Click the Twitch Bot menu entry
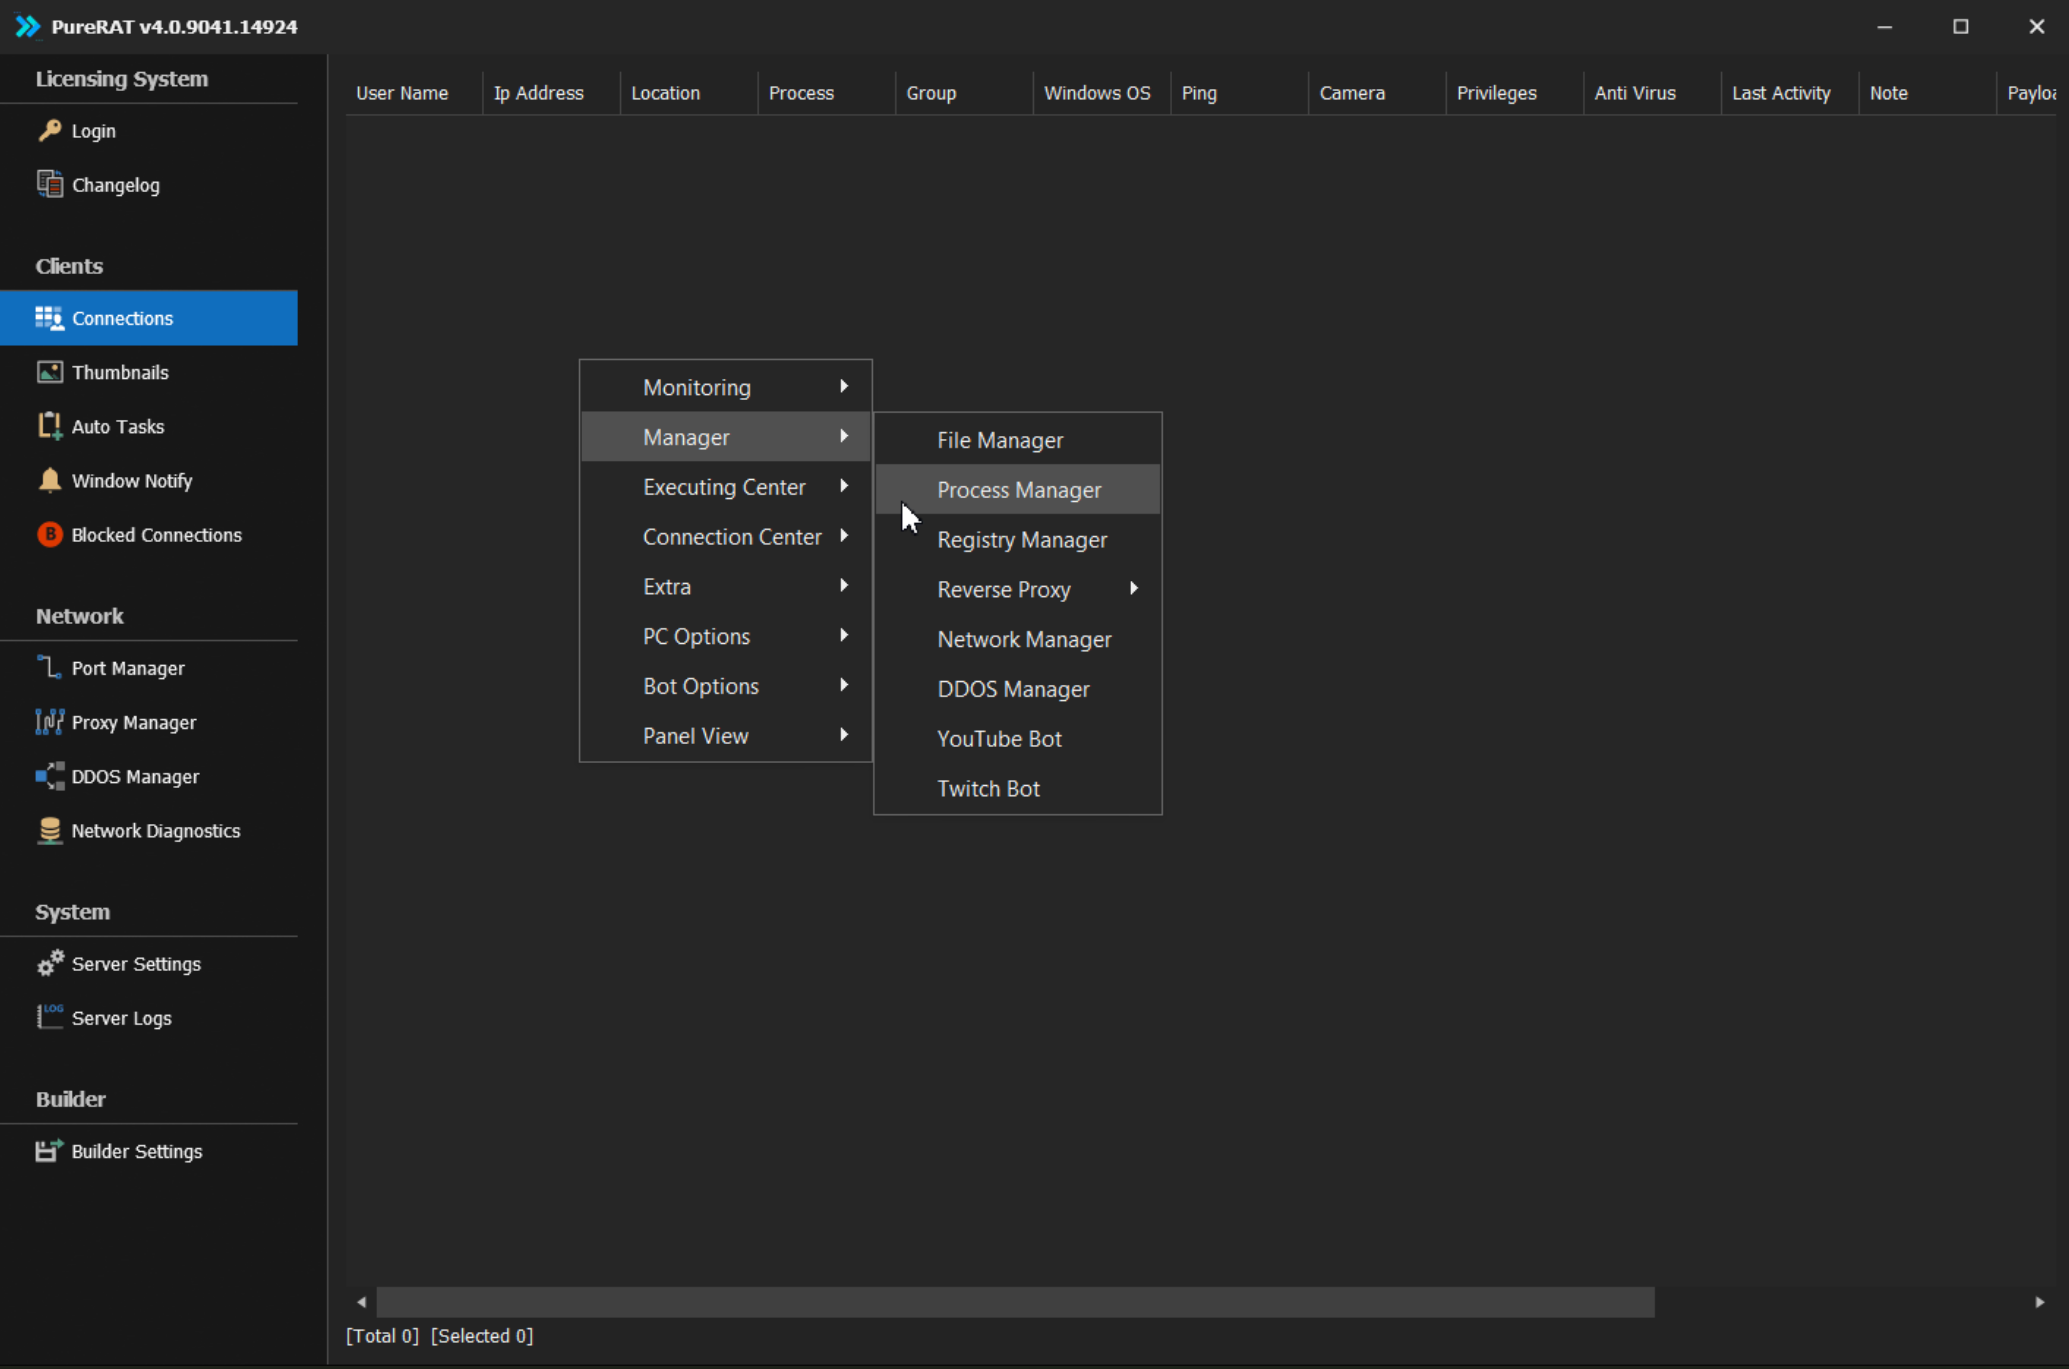The width and height of the screenshot is (2069, 1369). (1017, 789)
